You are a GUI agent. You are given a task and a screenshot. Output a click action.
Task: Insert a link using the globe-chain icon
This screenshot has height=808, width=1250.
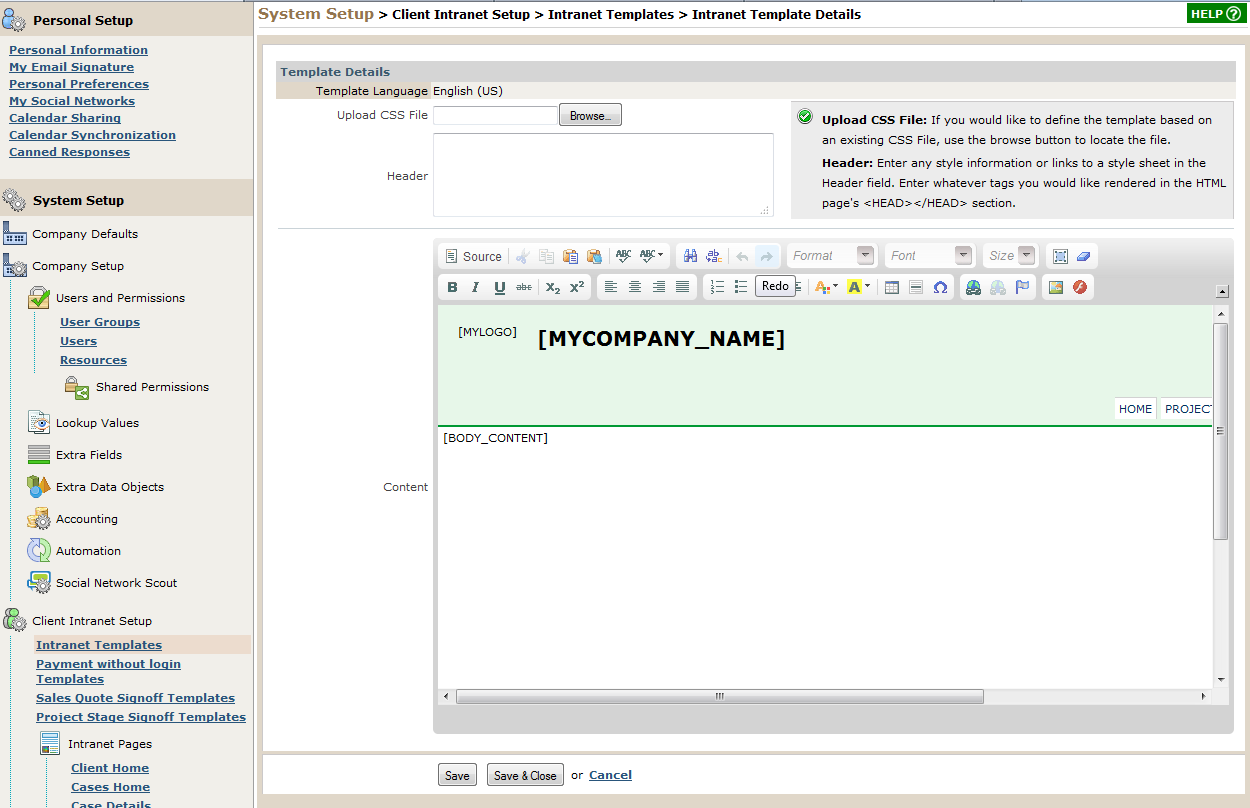click(x=974, y=287)
